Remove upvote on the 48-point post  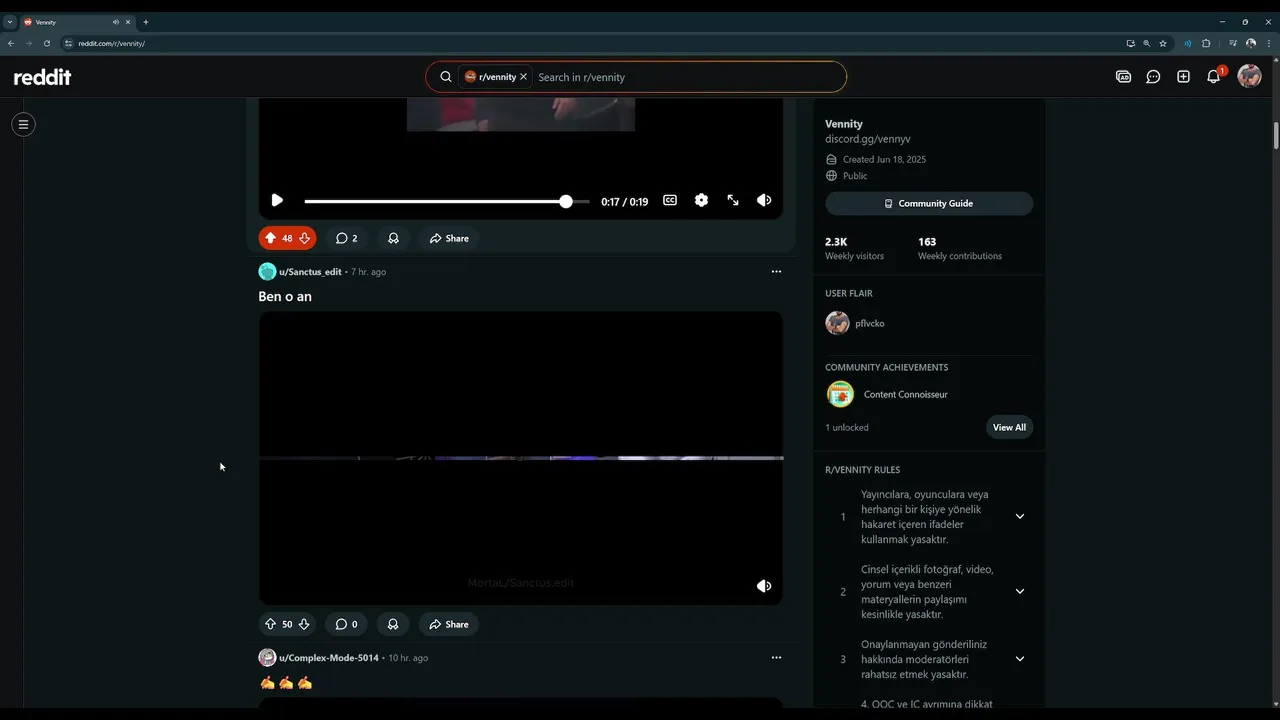[270, 238]
